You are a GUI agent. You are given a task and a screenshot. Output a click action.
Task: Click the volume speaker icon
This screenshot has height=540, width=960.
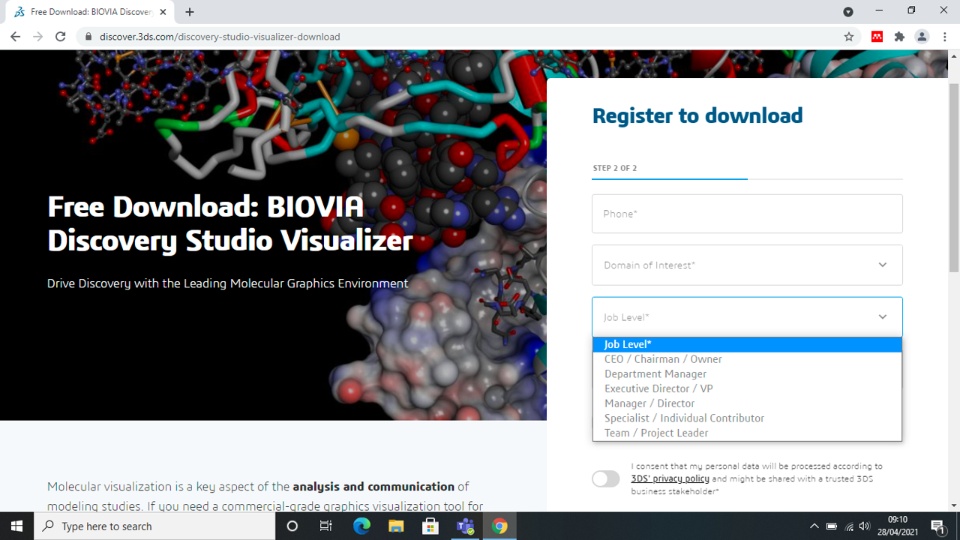[864, 526]
